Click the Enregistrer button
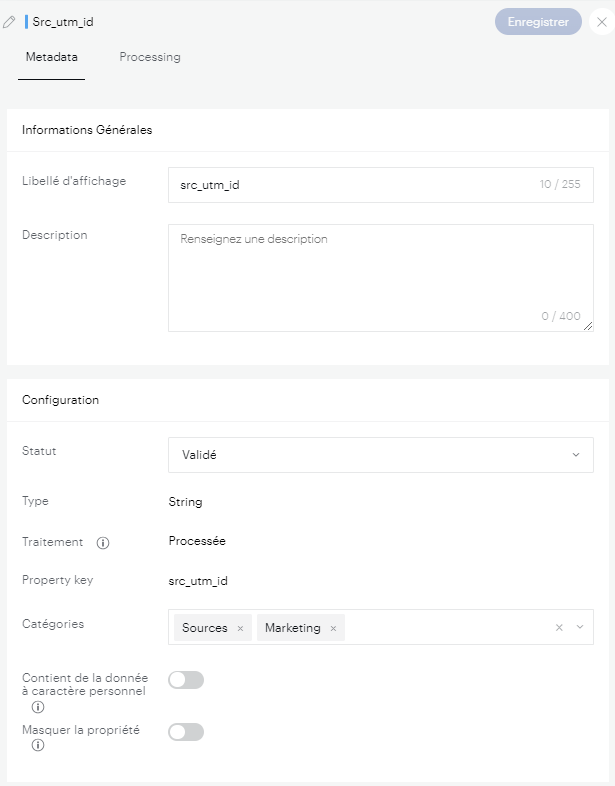Screen dimensions: 615x786 pos(538,21)
